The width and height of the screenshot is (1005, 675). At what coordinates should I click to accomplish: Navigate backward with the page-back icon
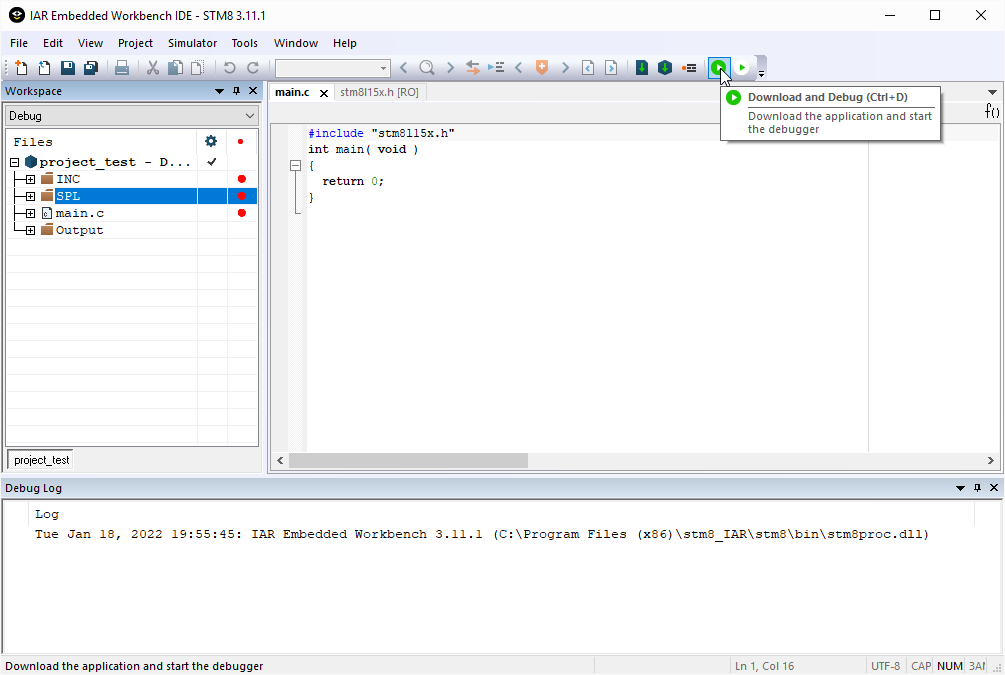(588, 67)
